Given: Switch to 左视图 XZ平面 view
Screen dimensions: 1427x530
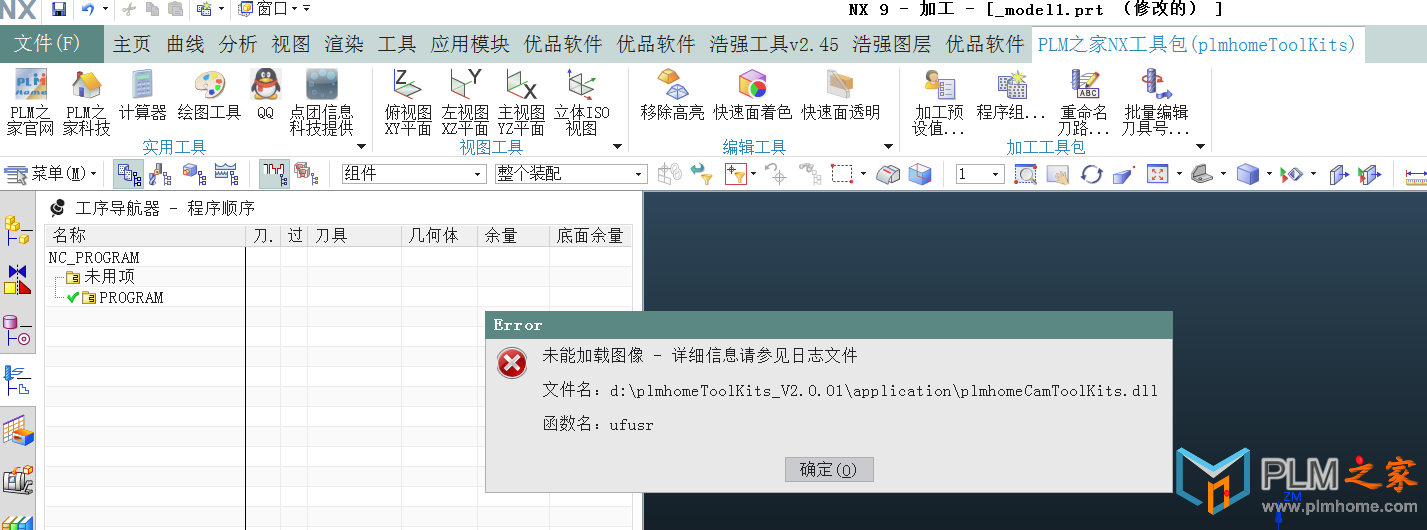Looking at the screenshot, I should tap(465, 102).
